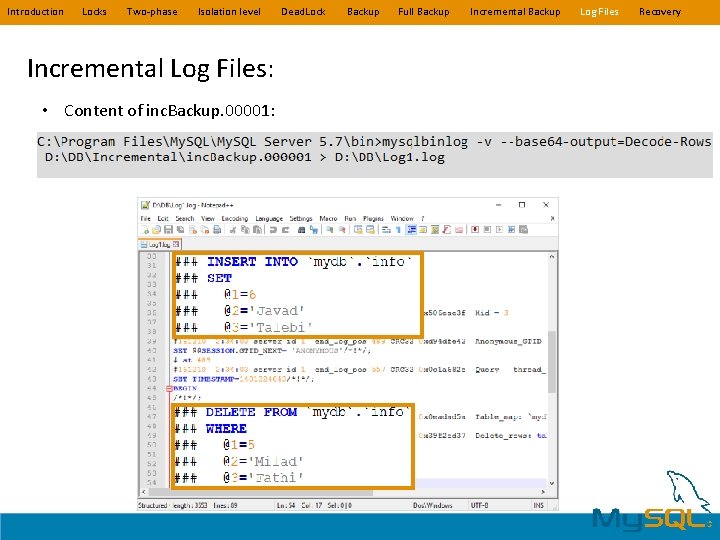
Task: Click the New file icon in Notepad++ toolbar
Action: (145, 230)
